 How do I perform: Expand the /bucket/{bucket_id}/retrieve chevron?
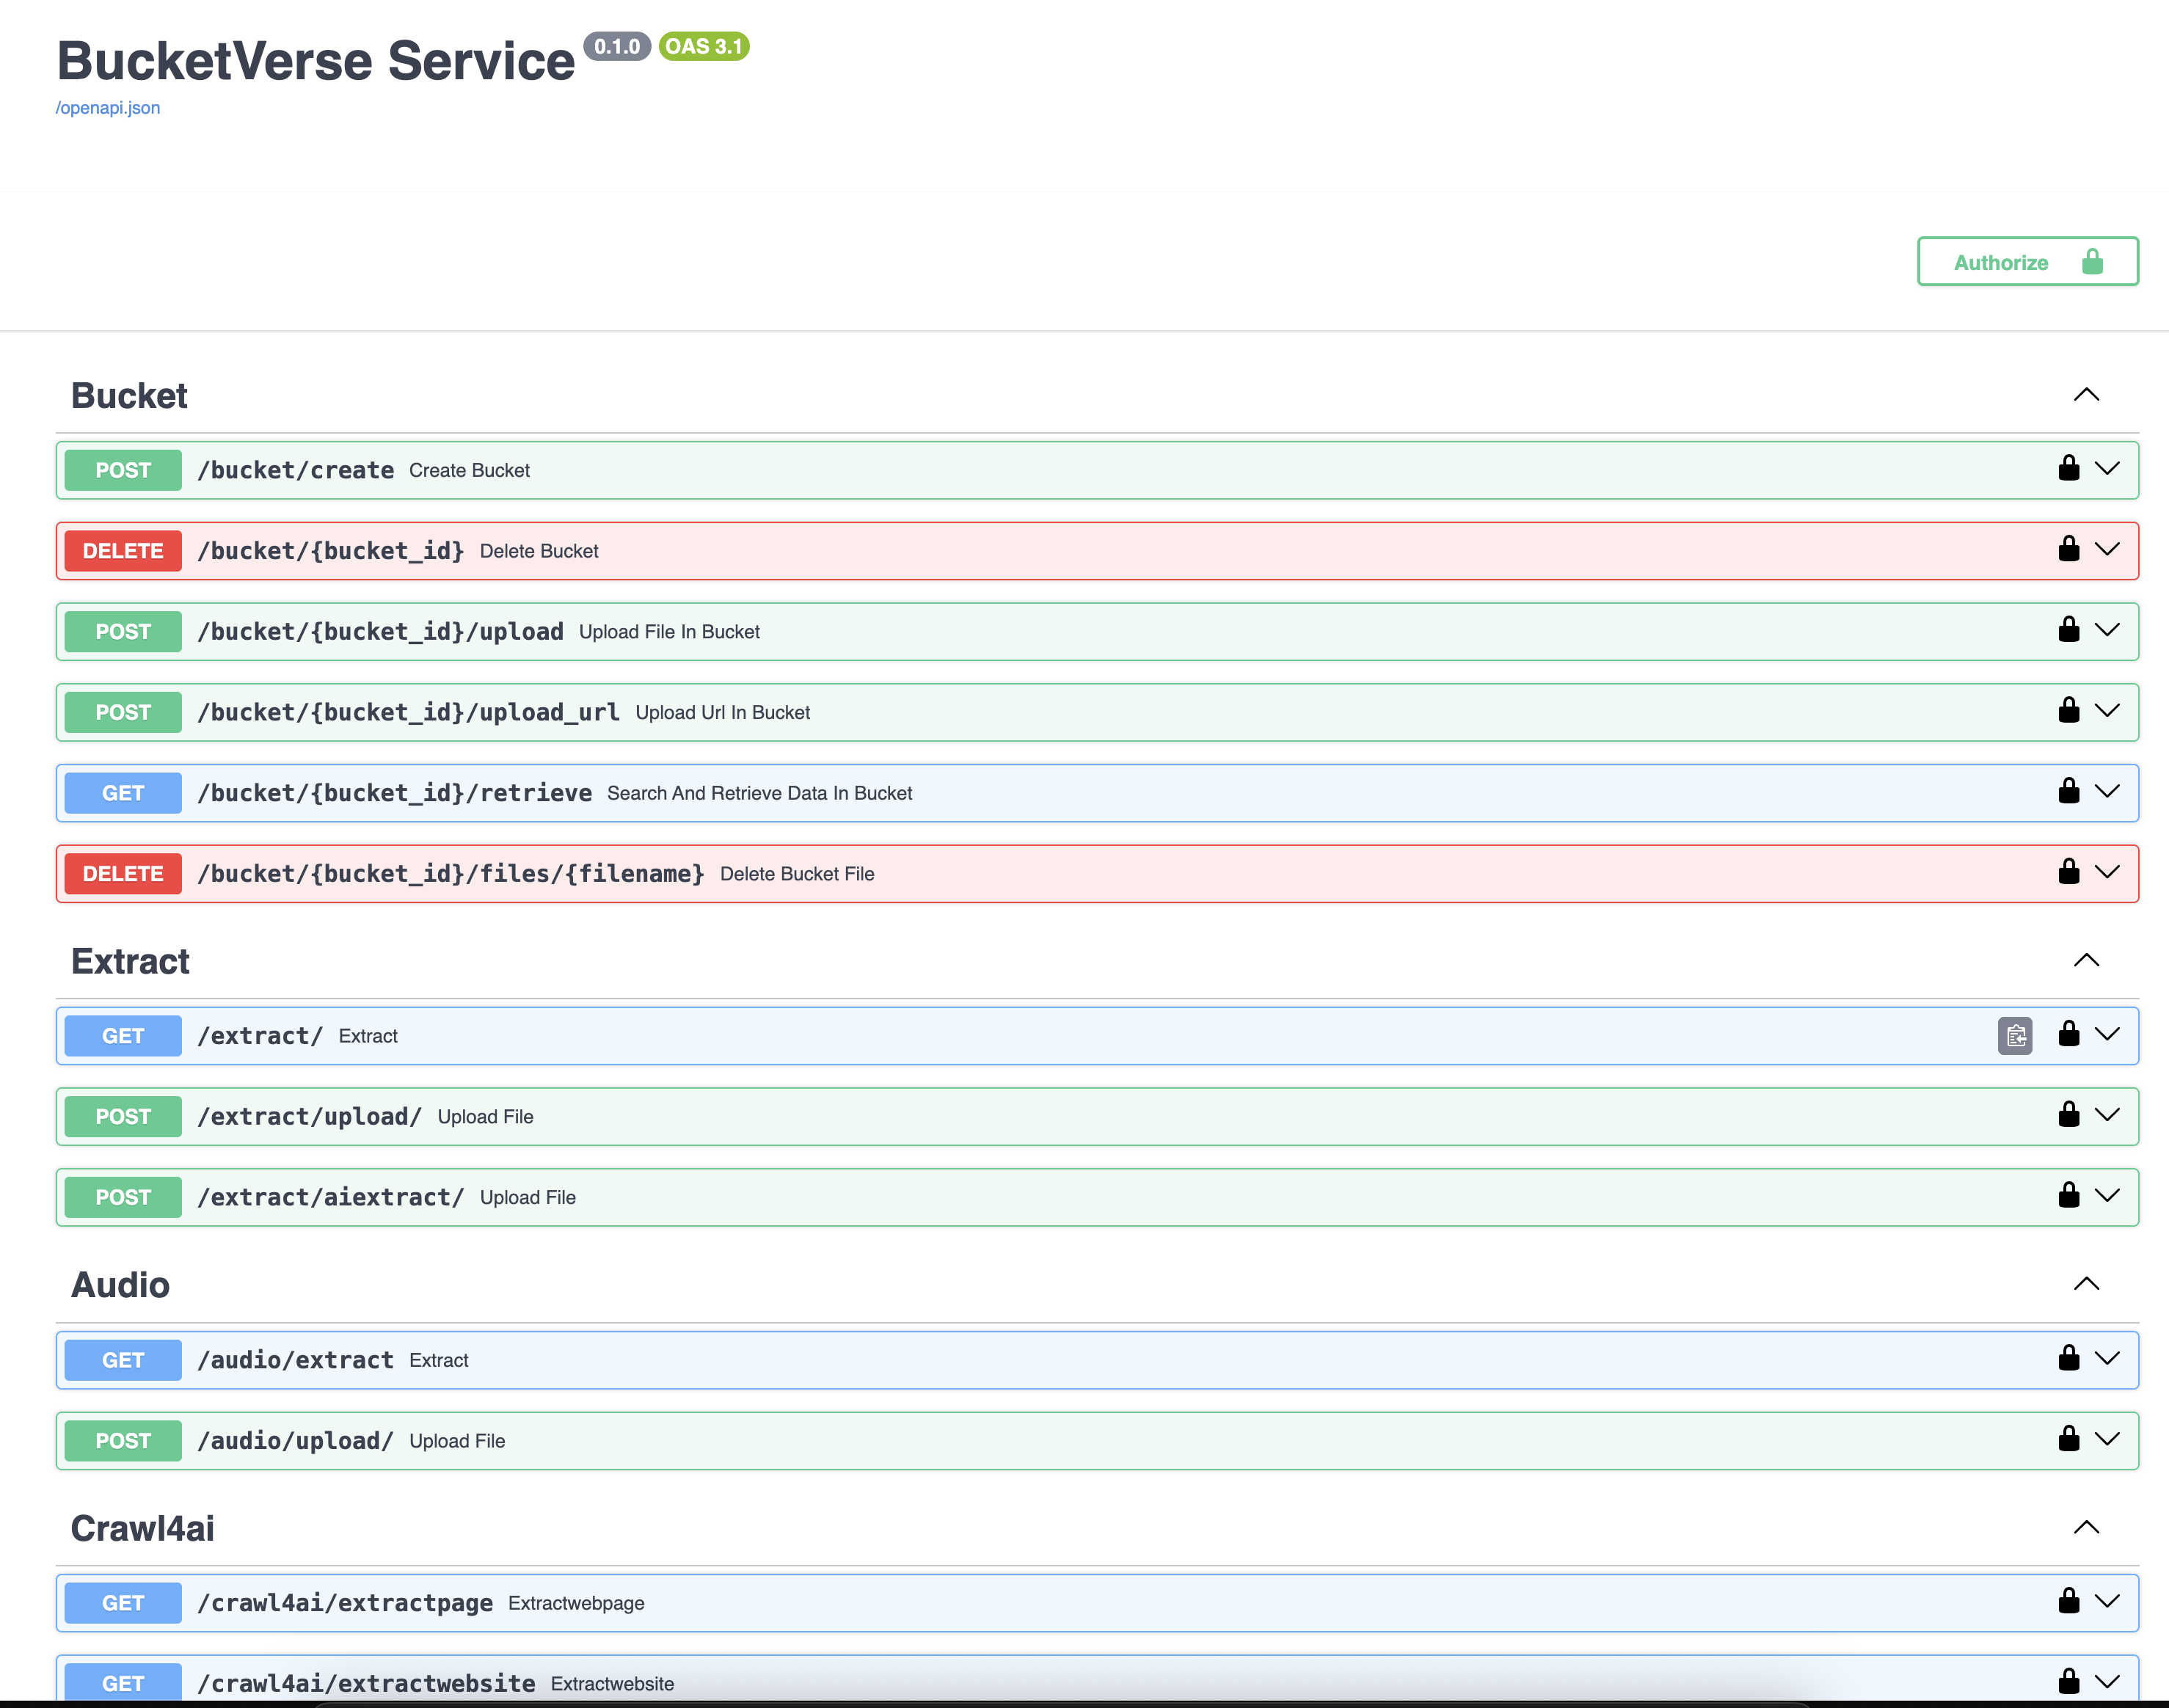2107,792
